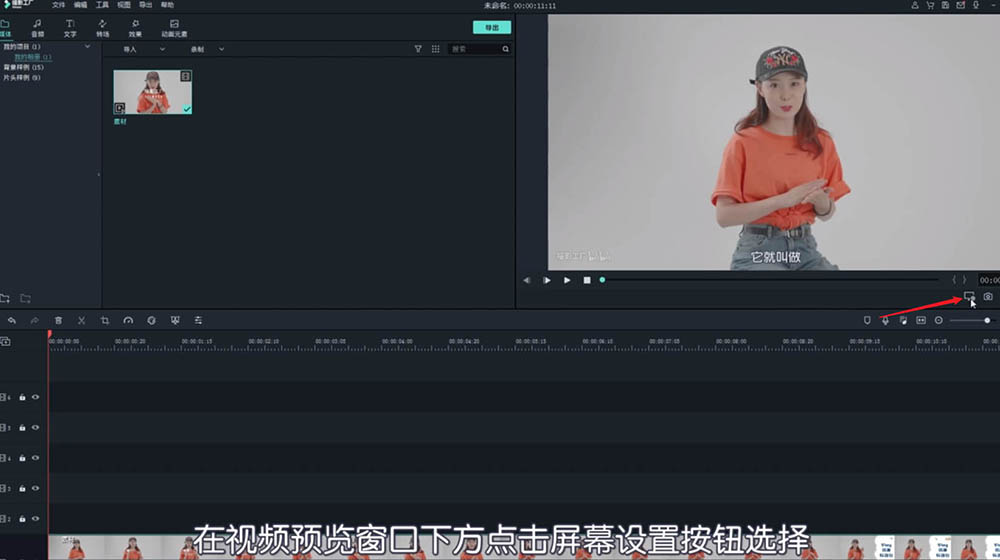Click the filter funnel icon in media library
The width and height of the screenshot is (1000, 560).
[418, 49]
